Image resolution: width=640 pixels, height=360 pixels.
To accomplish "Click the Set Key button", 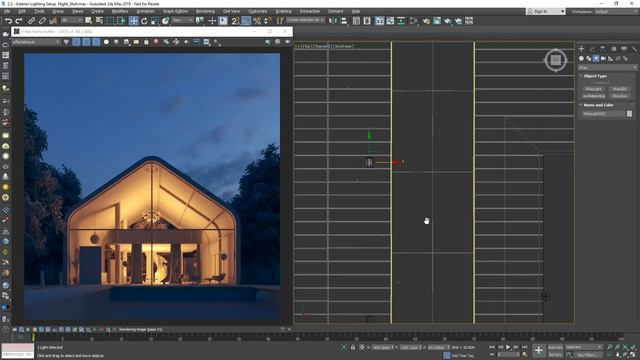I will pos(555,355).
